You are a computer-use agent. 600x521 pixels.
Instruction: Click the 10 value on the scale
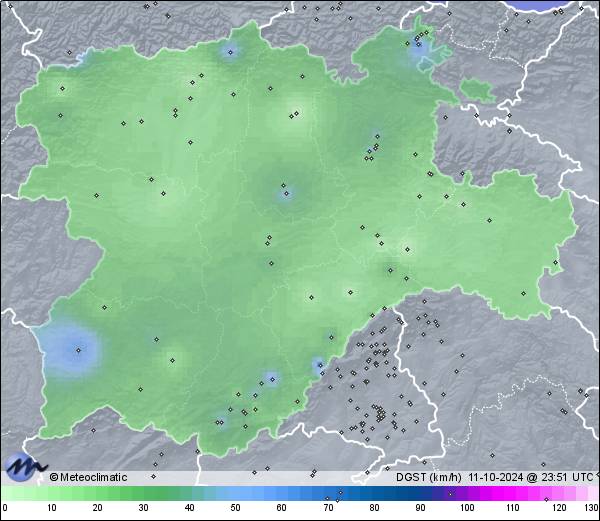click(52, 508)
